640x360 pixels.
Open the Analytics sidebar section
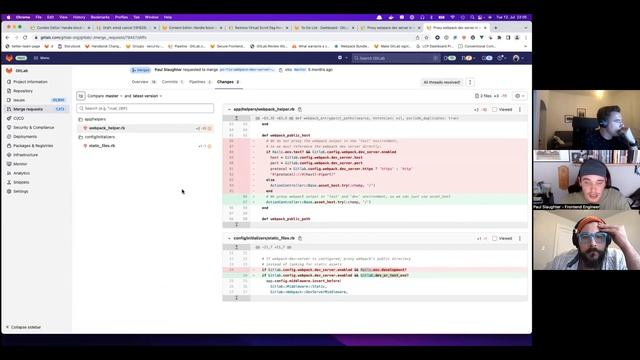pos(21,173)
